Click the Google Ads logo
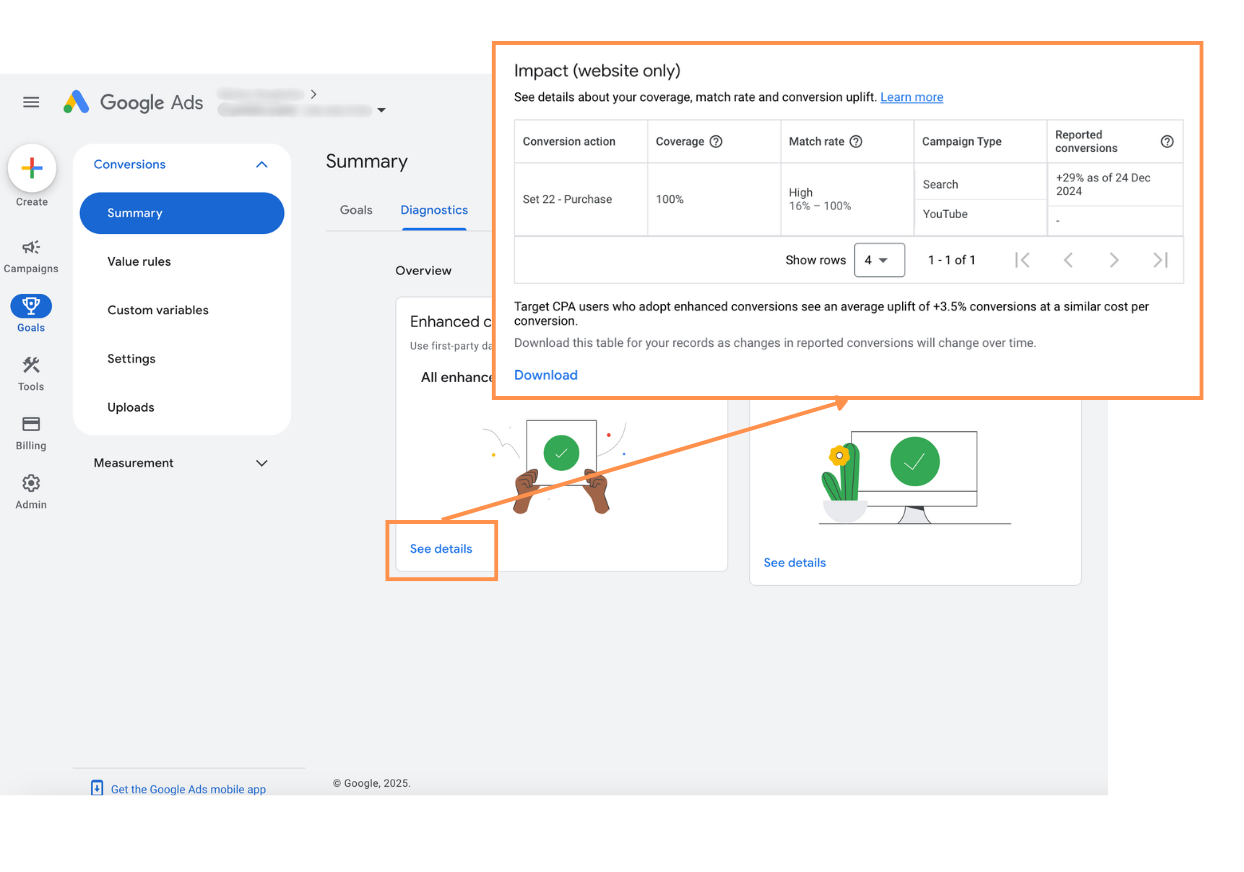1244x872 pixels. (133, 102)
